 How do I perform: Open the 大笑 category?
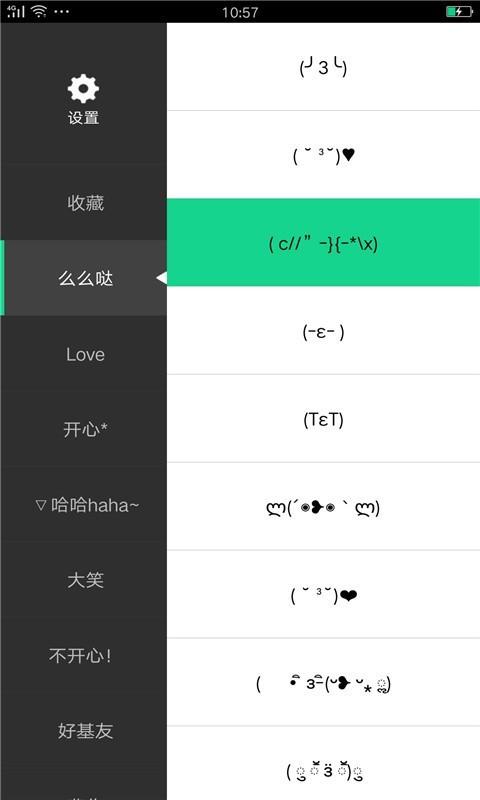pos(84,580)
